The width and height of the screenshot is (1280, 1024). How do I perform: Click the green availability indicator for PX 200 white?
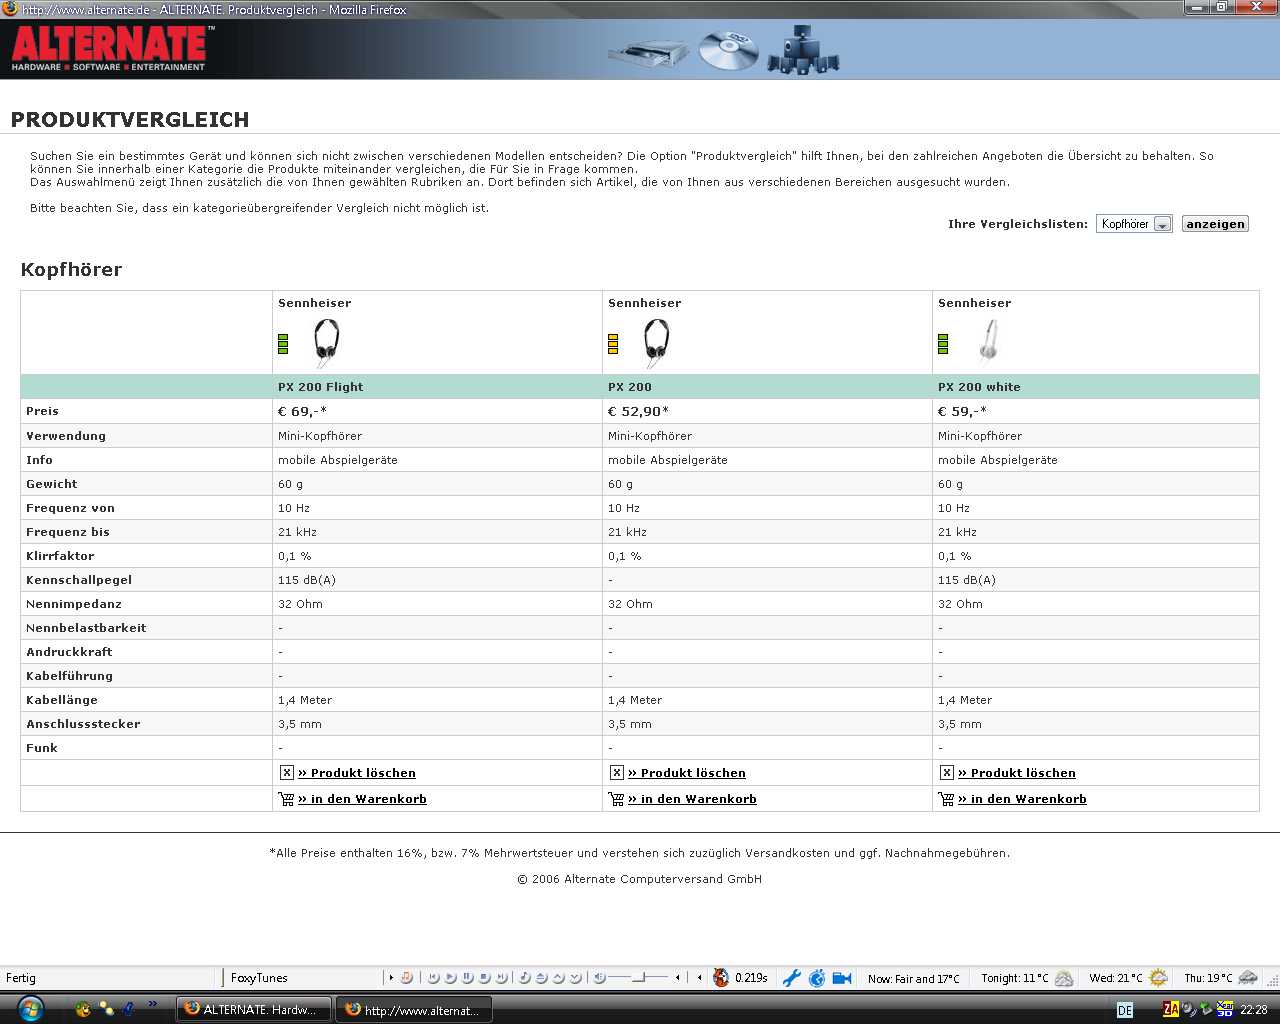[943, 344]
